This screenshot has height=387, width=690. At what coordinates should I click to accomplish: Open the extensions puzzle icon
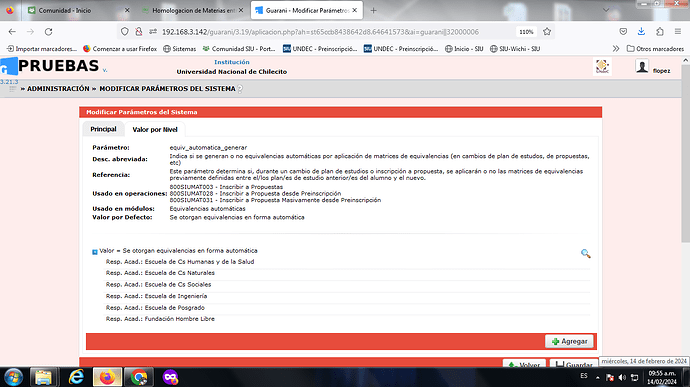coord(660,32)
